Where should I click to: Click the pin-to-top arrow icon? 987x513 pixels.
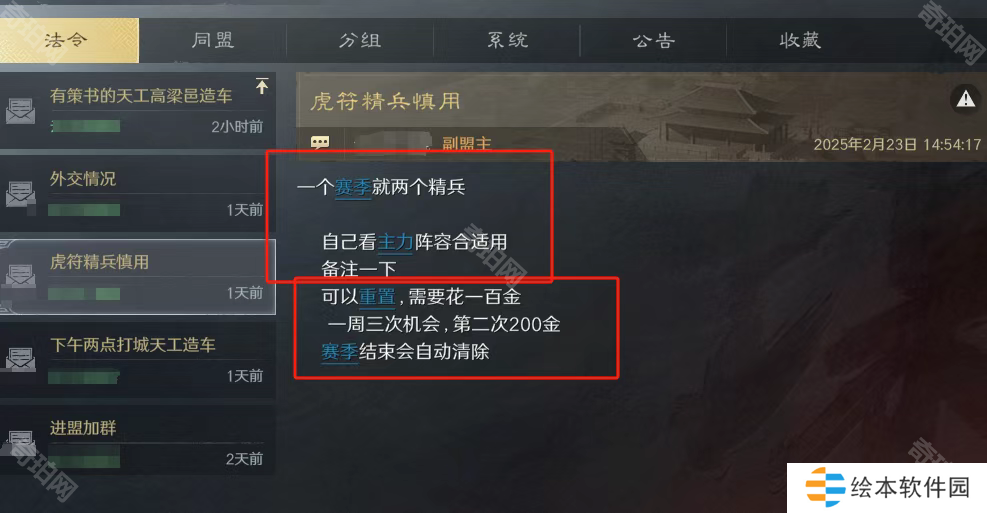coord(262,86)
